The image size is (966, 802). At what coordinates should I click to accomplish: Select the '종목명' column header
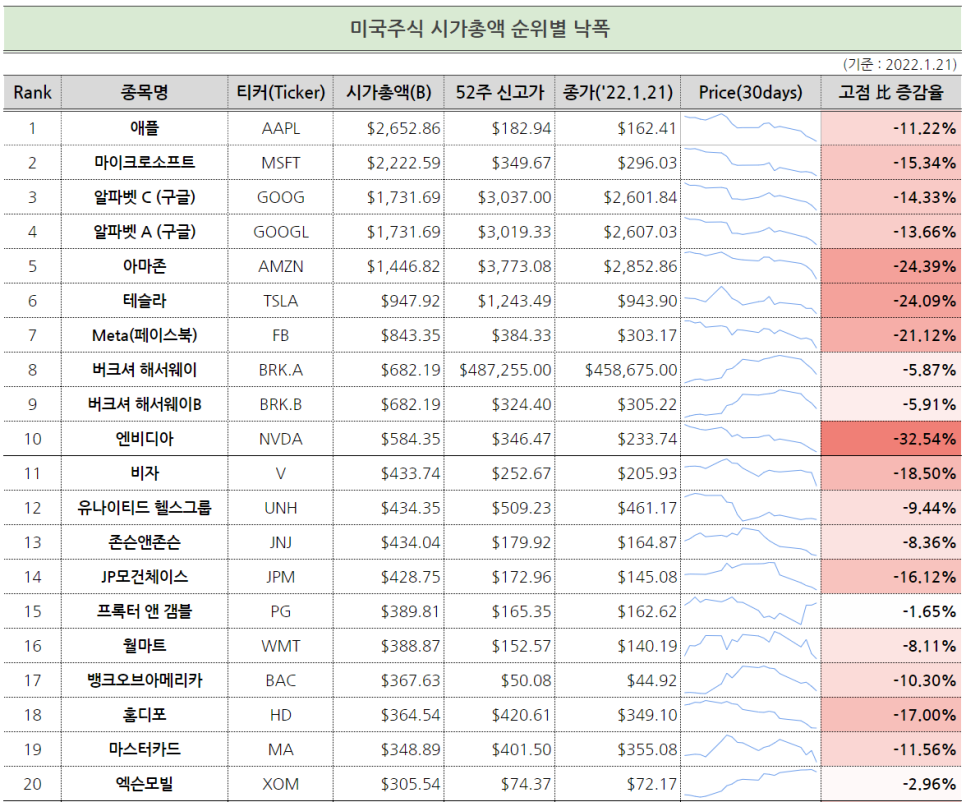144,92
